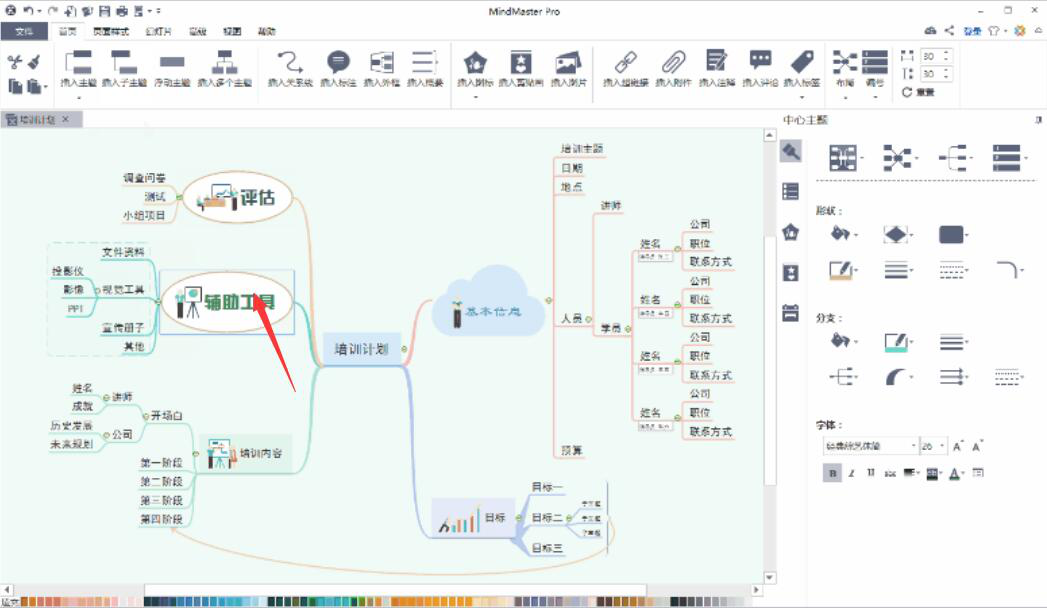Viewport: 1047px width, 608px height.
Task: Click the Insert Topic (插入主题) icon
Action: click(x=78, y=62)
